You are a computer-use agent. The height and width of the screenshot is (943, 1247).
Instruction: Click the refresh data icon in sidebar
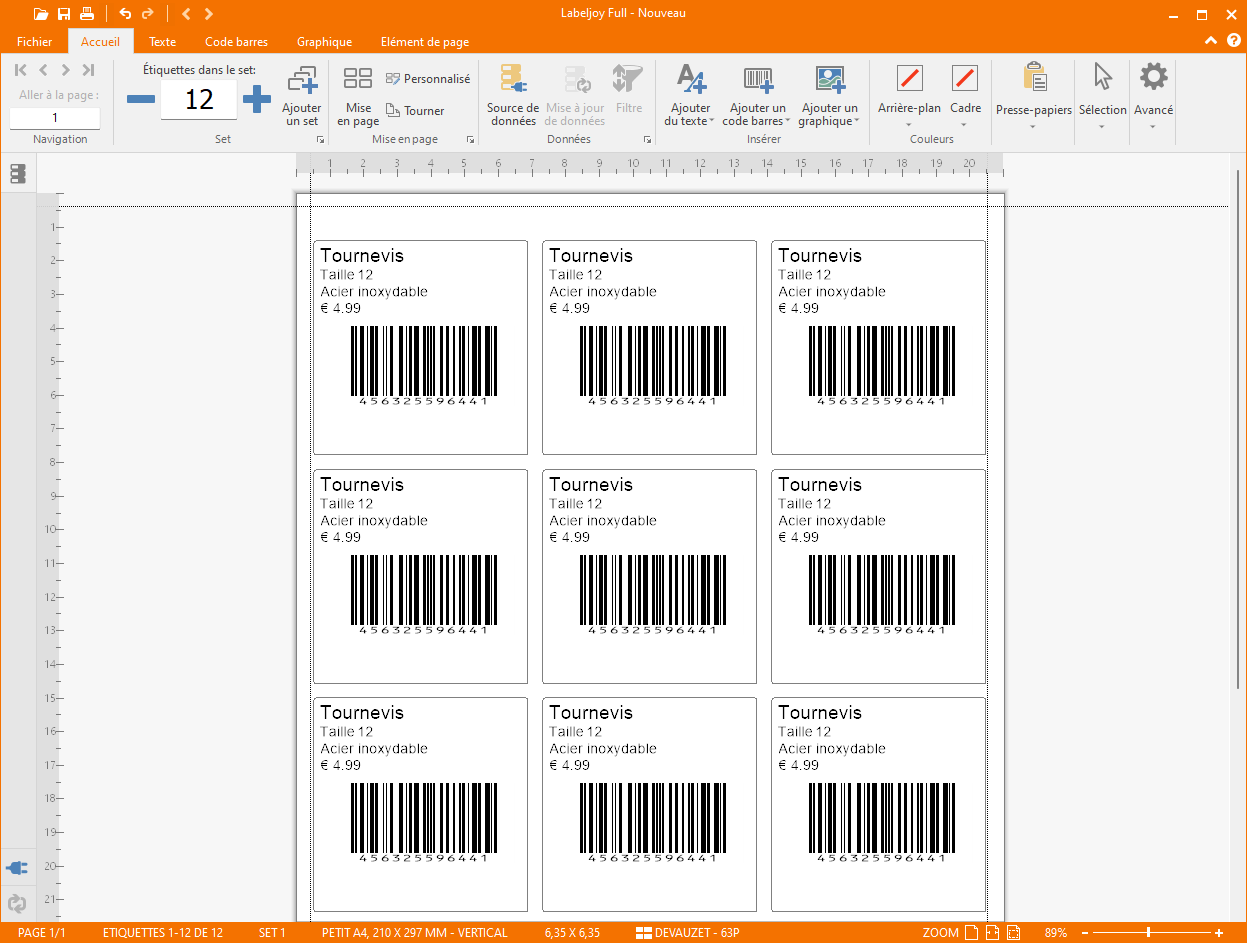point(17,904)
